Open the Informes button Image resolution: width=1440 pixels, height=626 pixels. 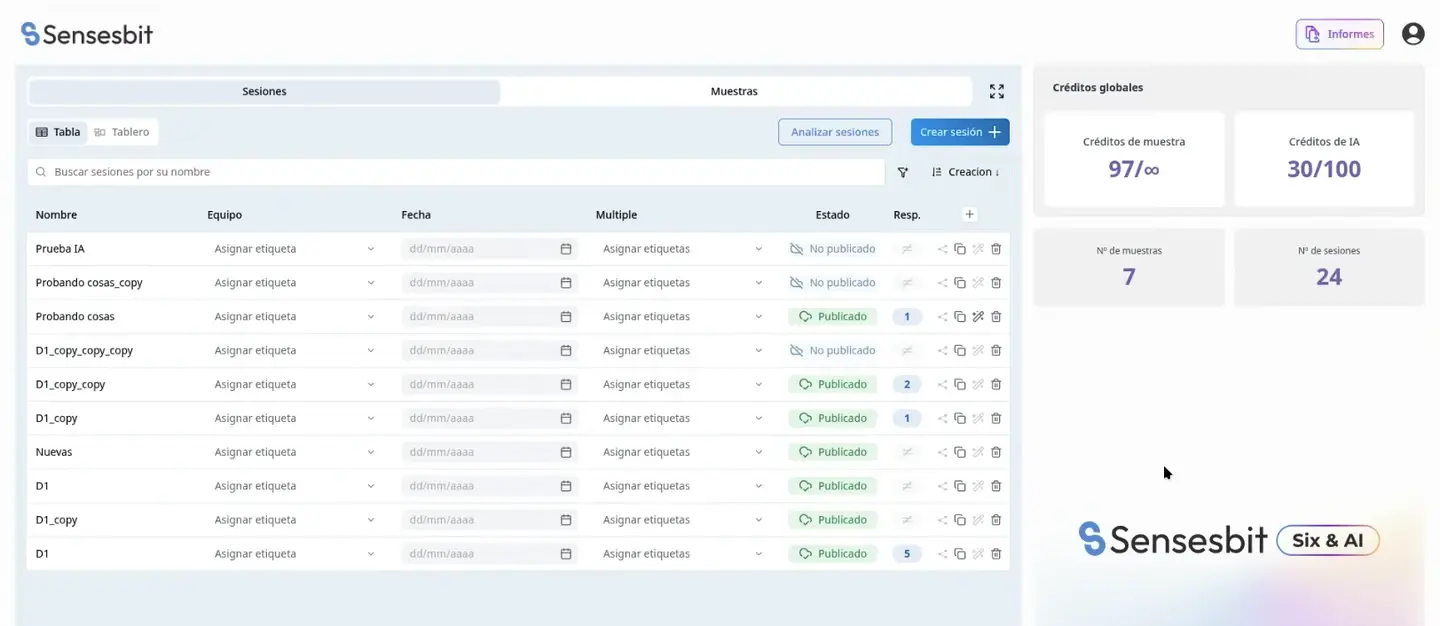[x=1340, y=34]
